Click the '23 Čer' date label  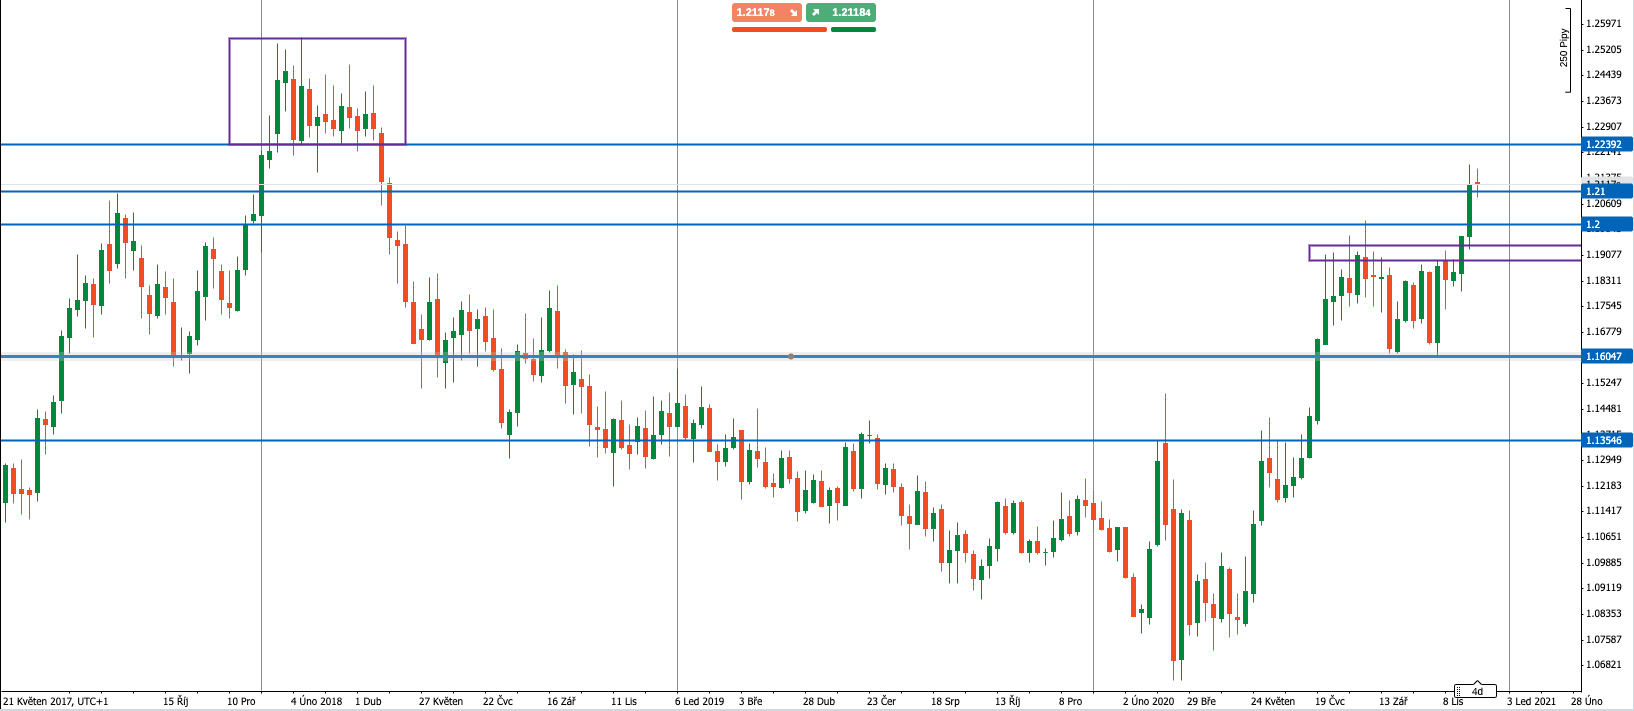point(881,701)
